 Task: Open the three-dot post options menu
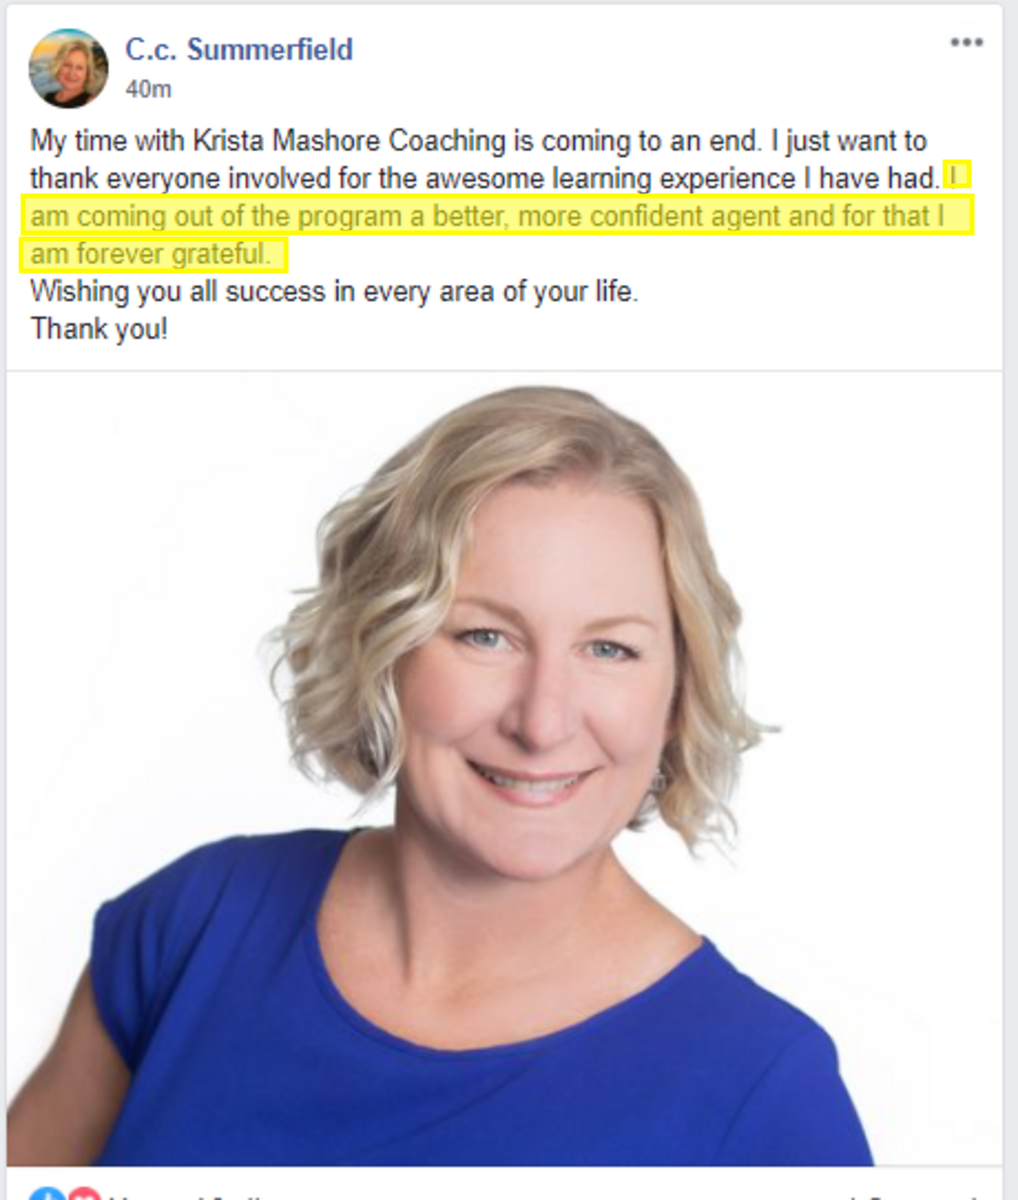966,42
